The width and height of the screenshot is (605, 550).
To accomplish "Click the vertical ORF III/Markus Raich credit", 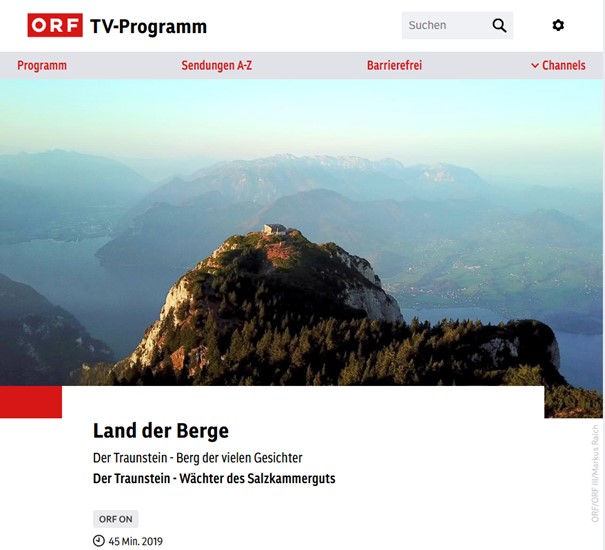I will coord(595,474).
